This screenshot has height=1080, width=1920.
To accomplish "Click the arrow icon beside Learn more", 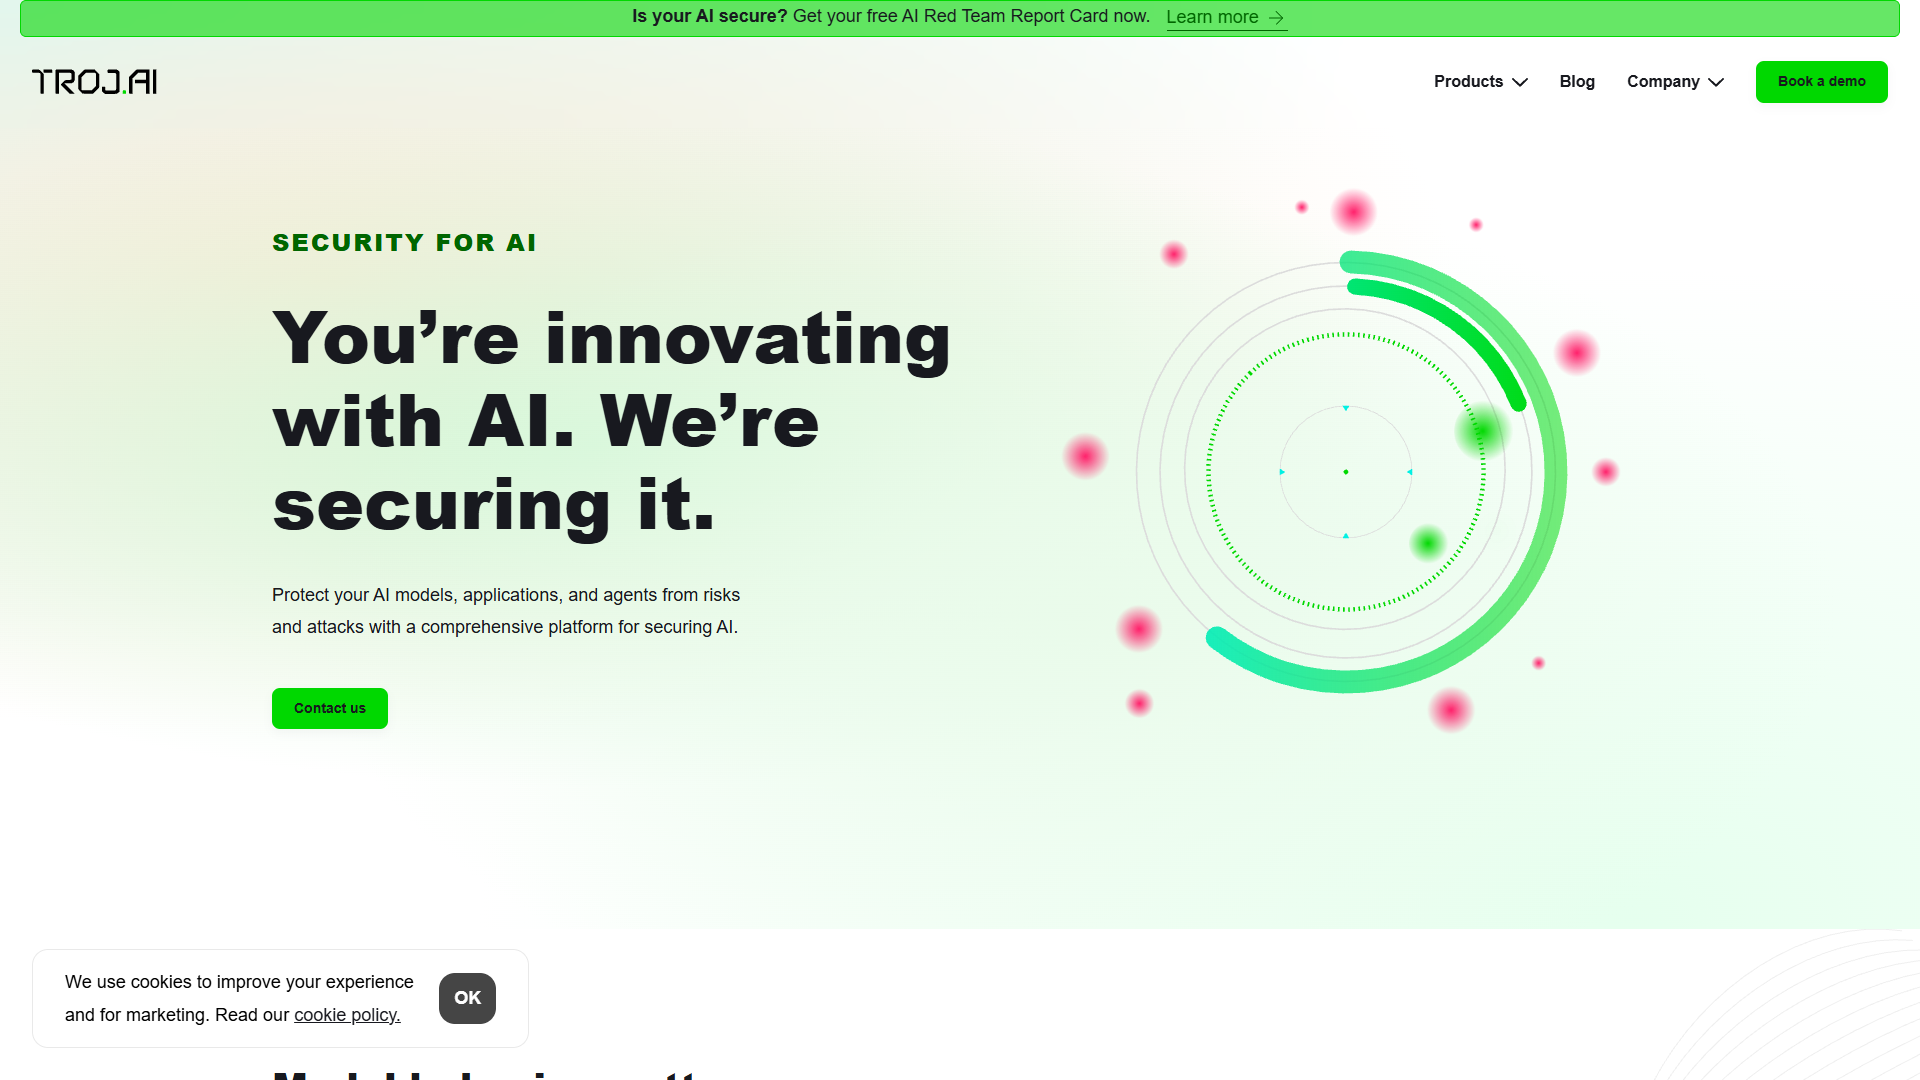I will 1276,18.
